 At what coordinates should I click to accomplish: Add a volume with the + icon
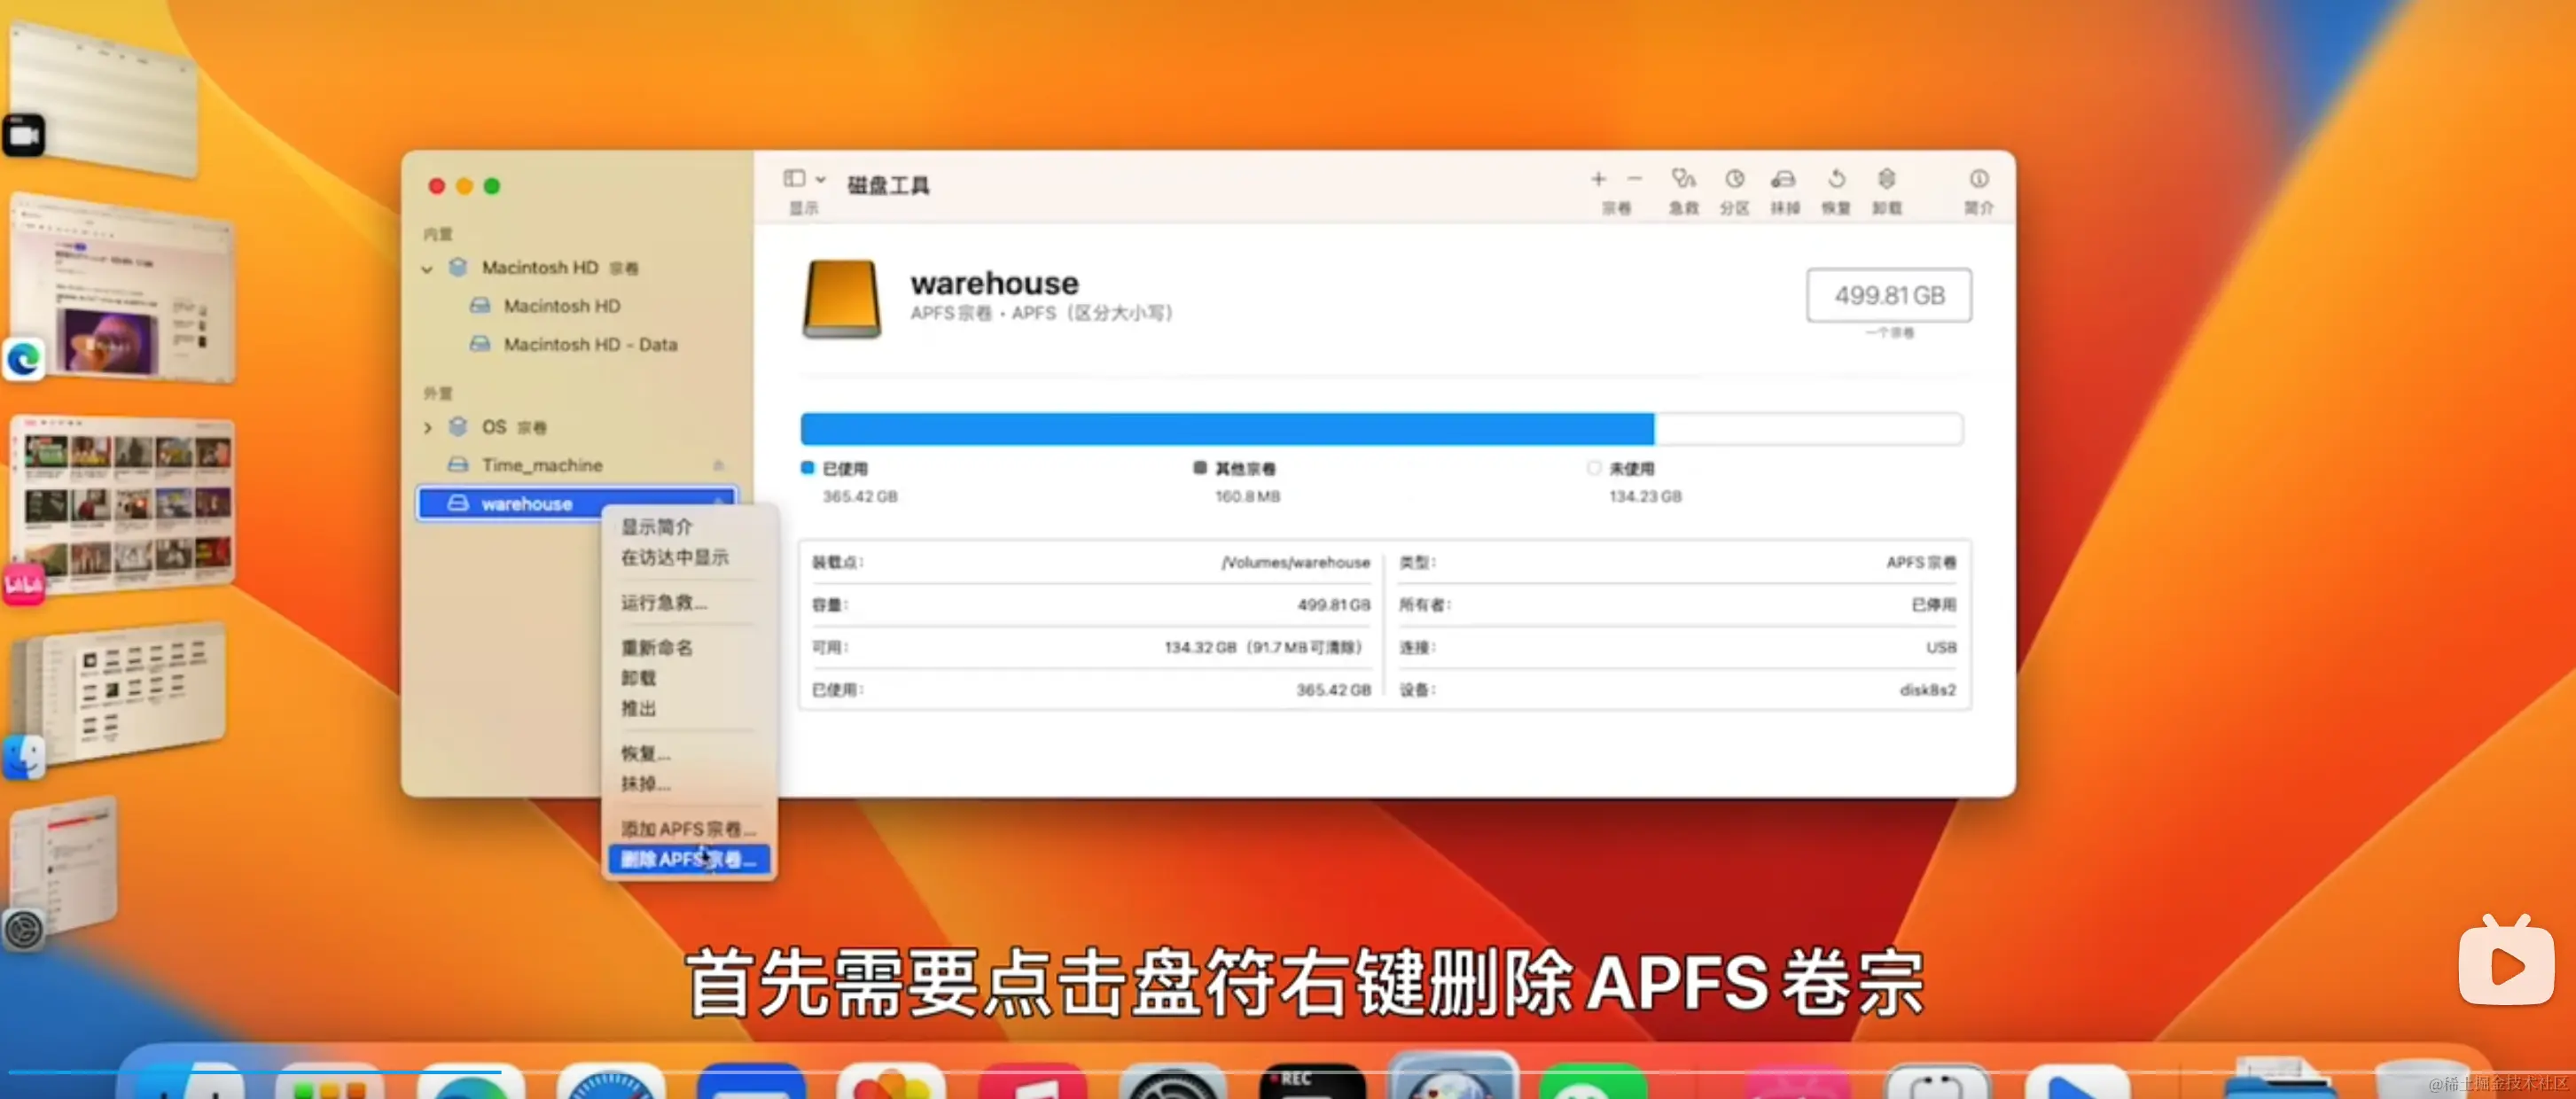(x=1598, y=180)
